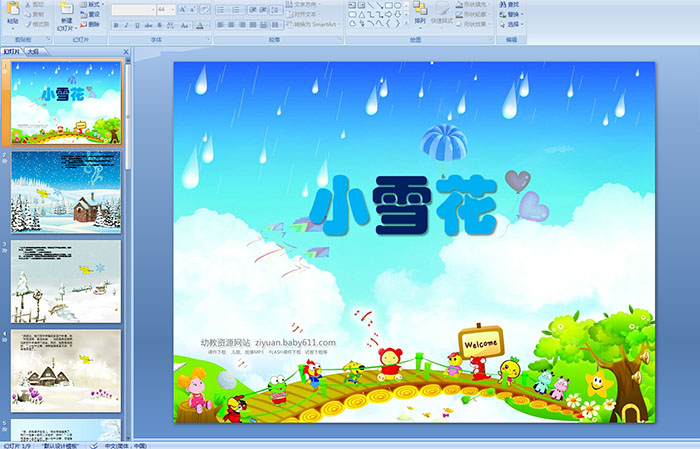700x449 pixels.
Task: Toggle Italic text formatting
Action: pos(126,25)
